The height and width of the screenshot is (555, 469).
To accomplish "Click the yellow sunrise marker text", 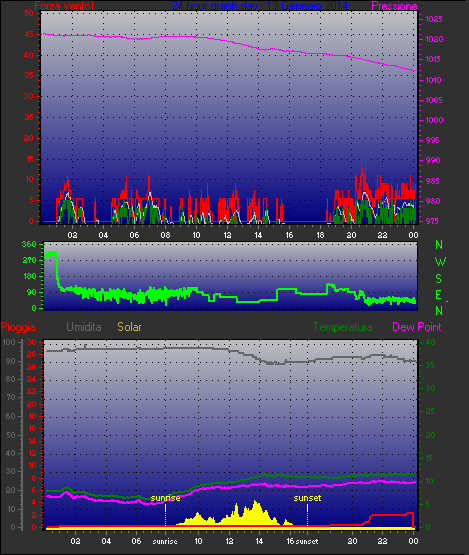I will point(165,498).
